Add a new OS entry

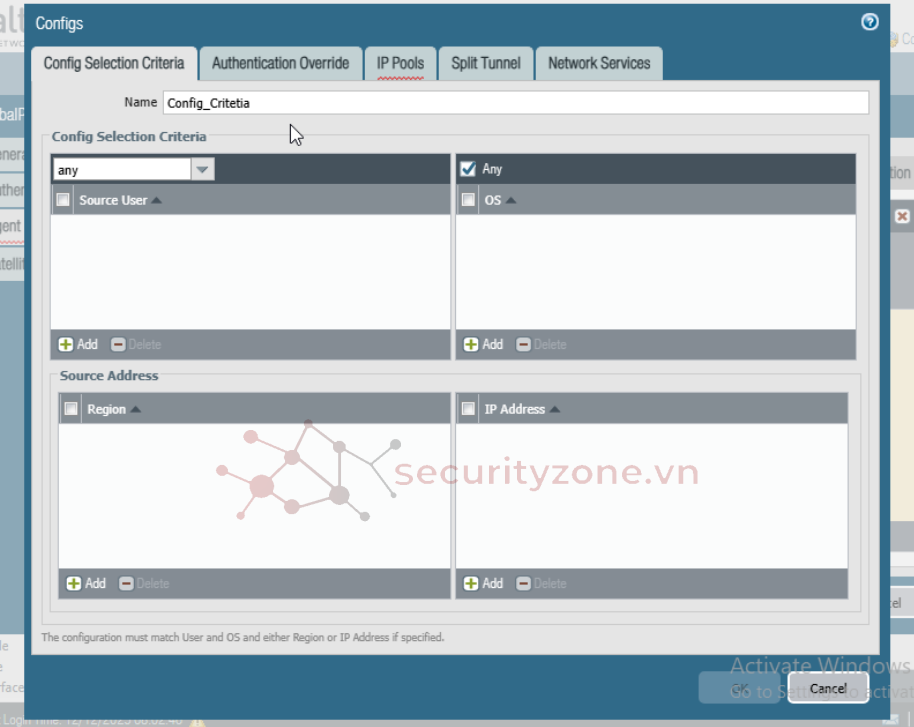click(x=483, y=344)
